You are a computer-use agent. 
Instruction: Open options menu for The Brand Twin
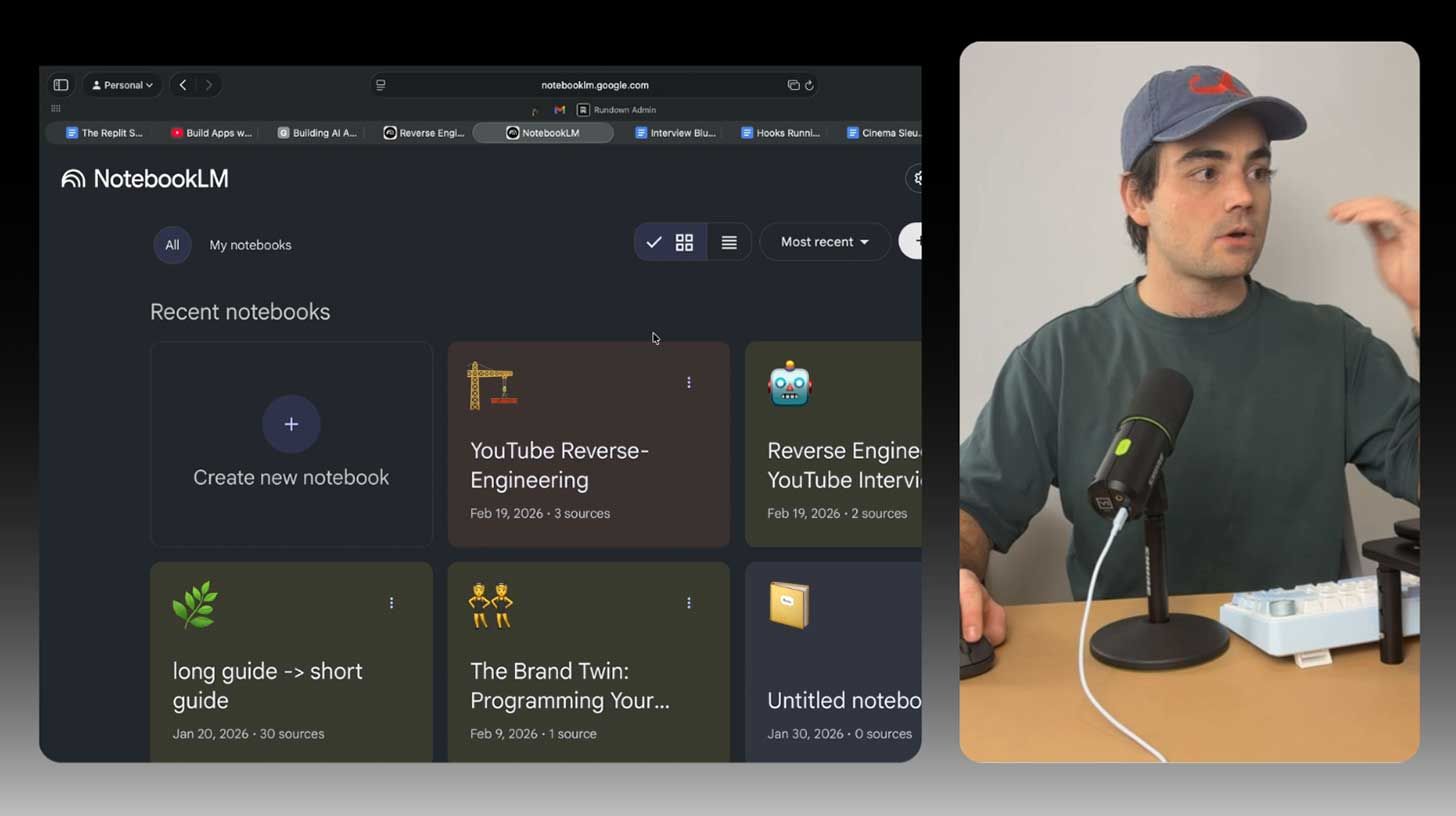click(x=688, y=602)
